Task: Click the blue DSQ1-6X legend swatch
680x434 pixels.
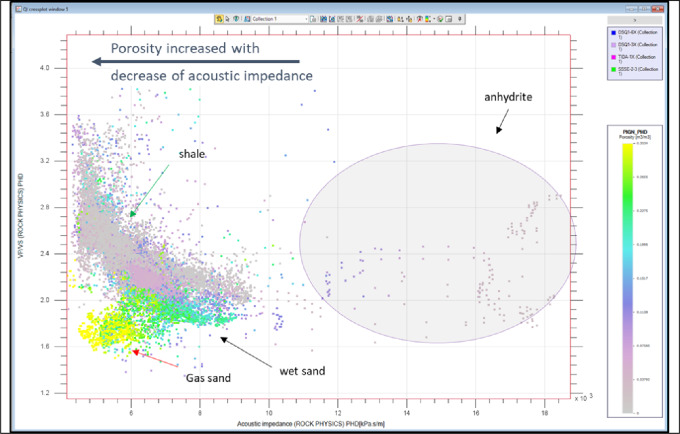Action: [613, 33]
